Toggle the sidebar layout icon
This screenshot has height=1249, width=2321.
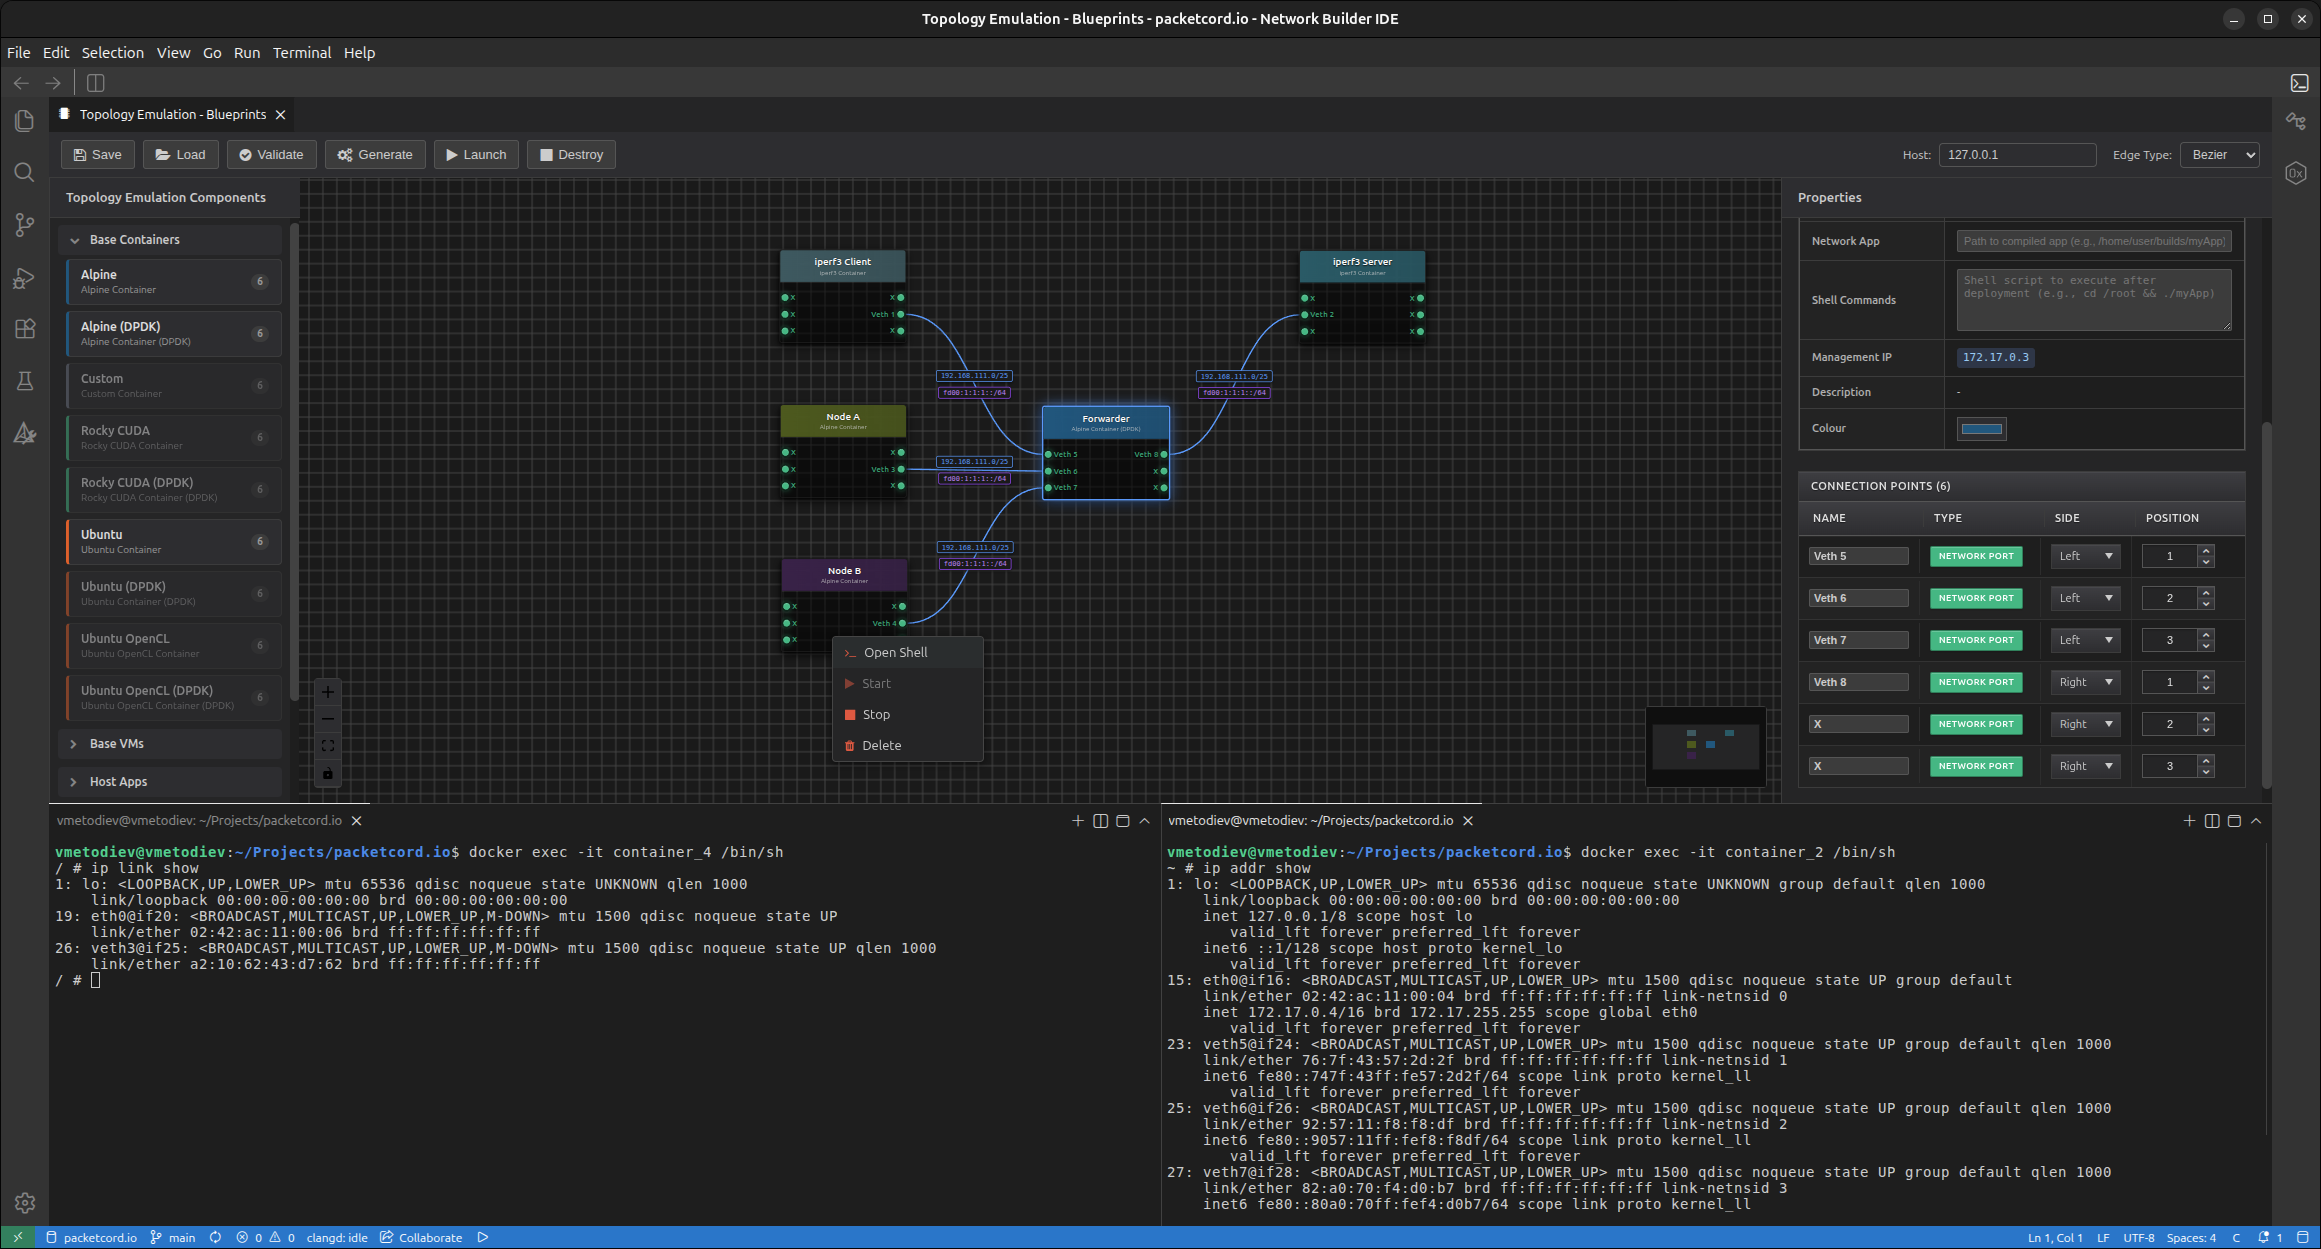96,83
